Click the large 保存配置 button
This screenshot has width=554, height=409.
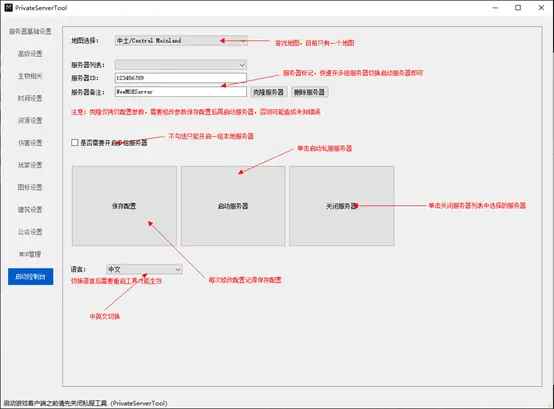(124, 206)
